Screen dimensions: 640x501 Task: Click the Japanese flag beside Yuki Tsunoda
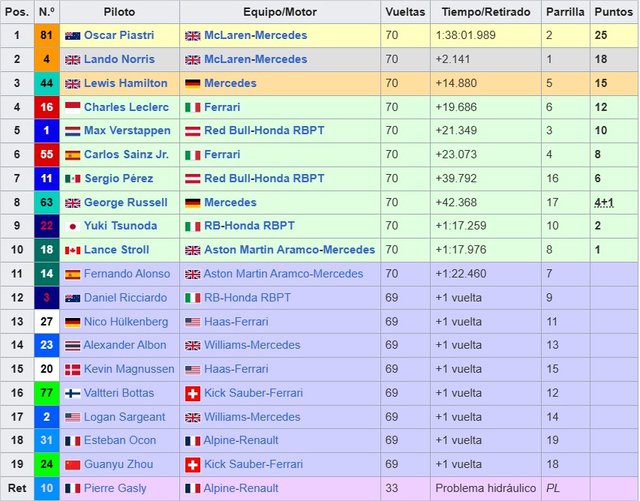[73, 226]
